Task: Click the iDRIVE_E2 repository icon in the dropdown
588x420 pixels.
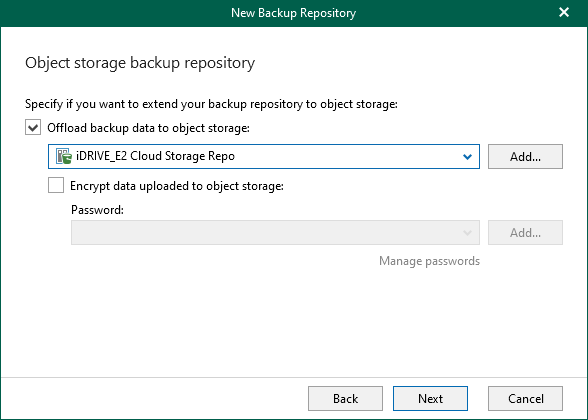Action: [64, 156]
